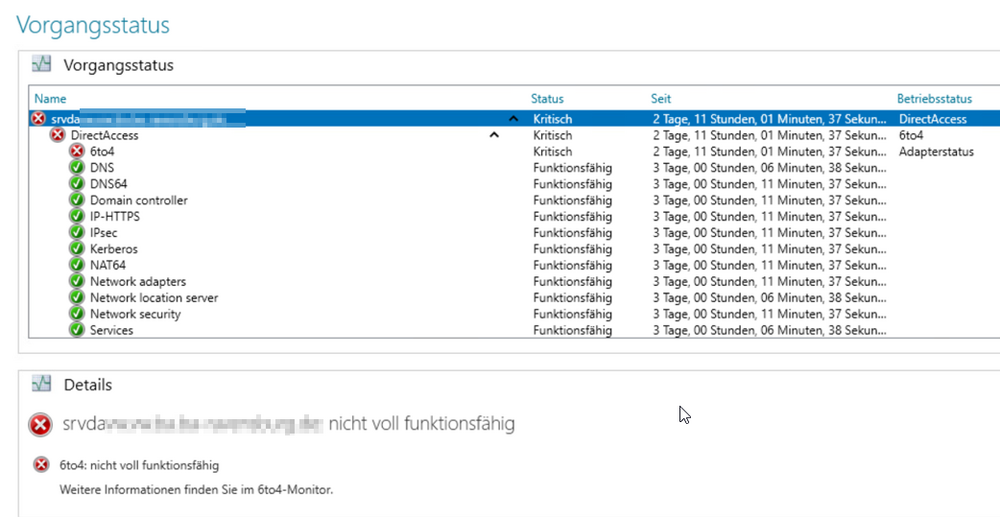Click the Details panel chart icon
The image size is (1000, 517).
click(41, 384)
